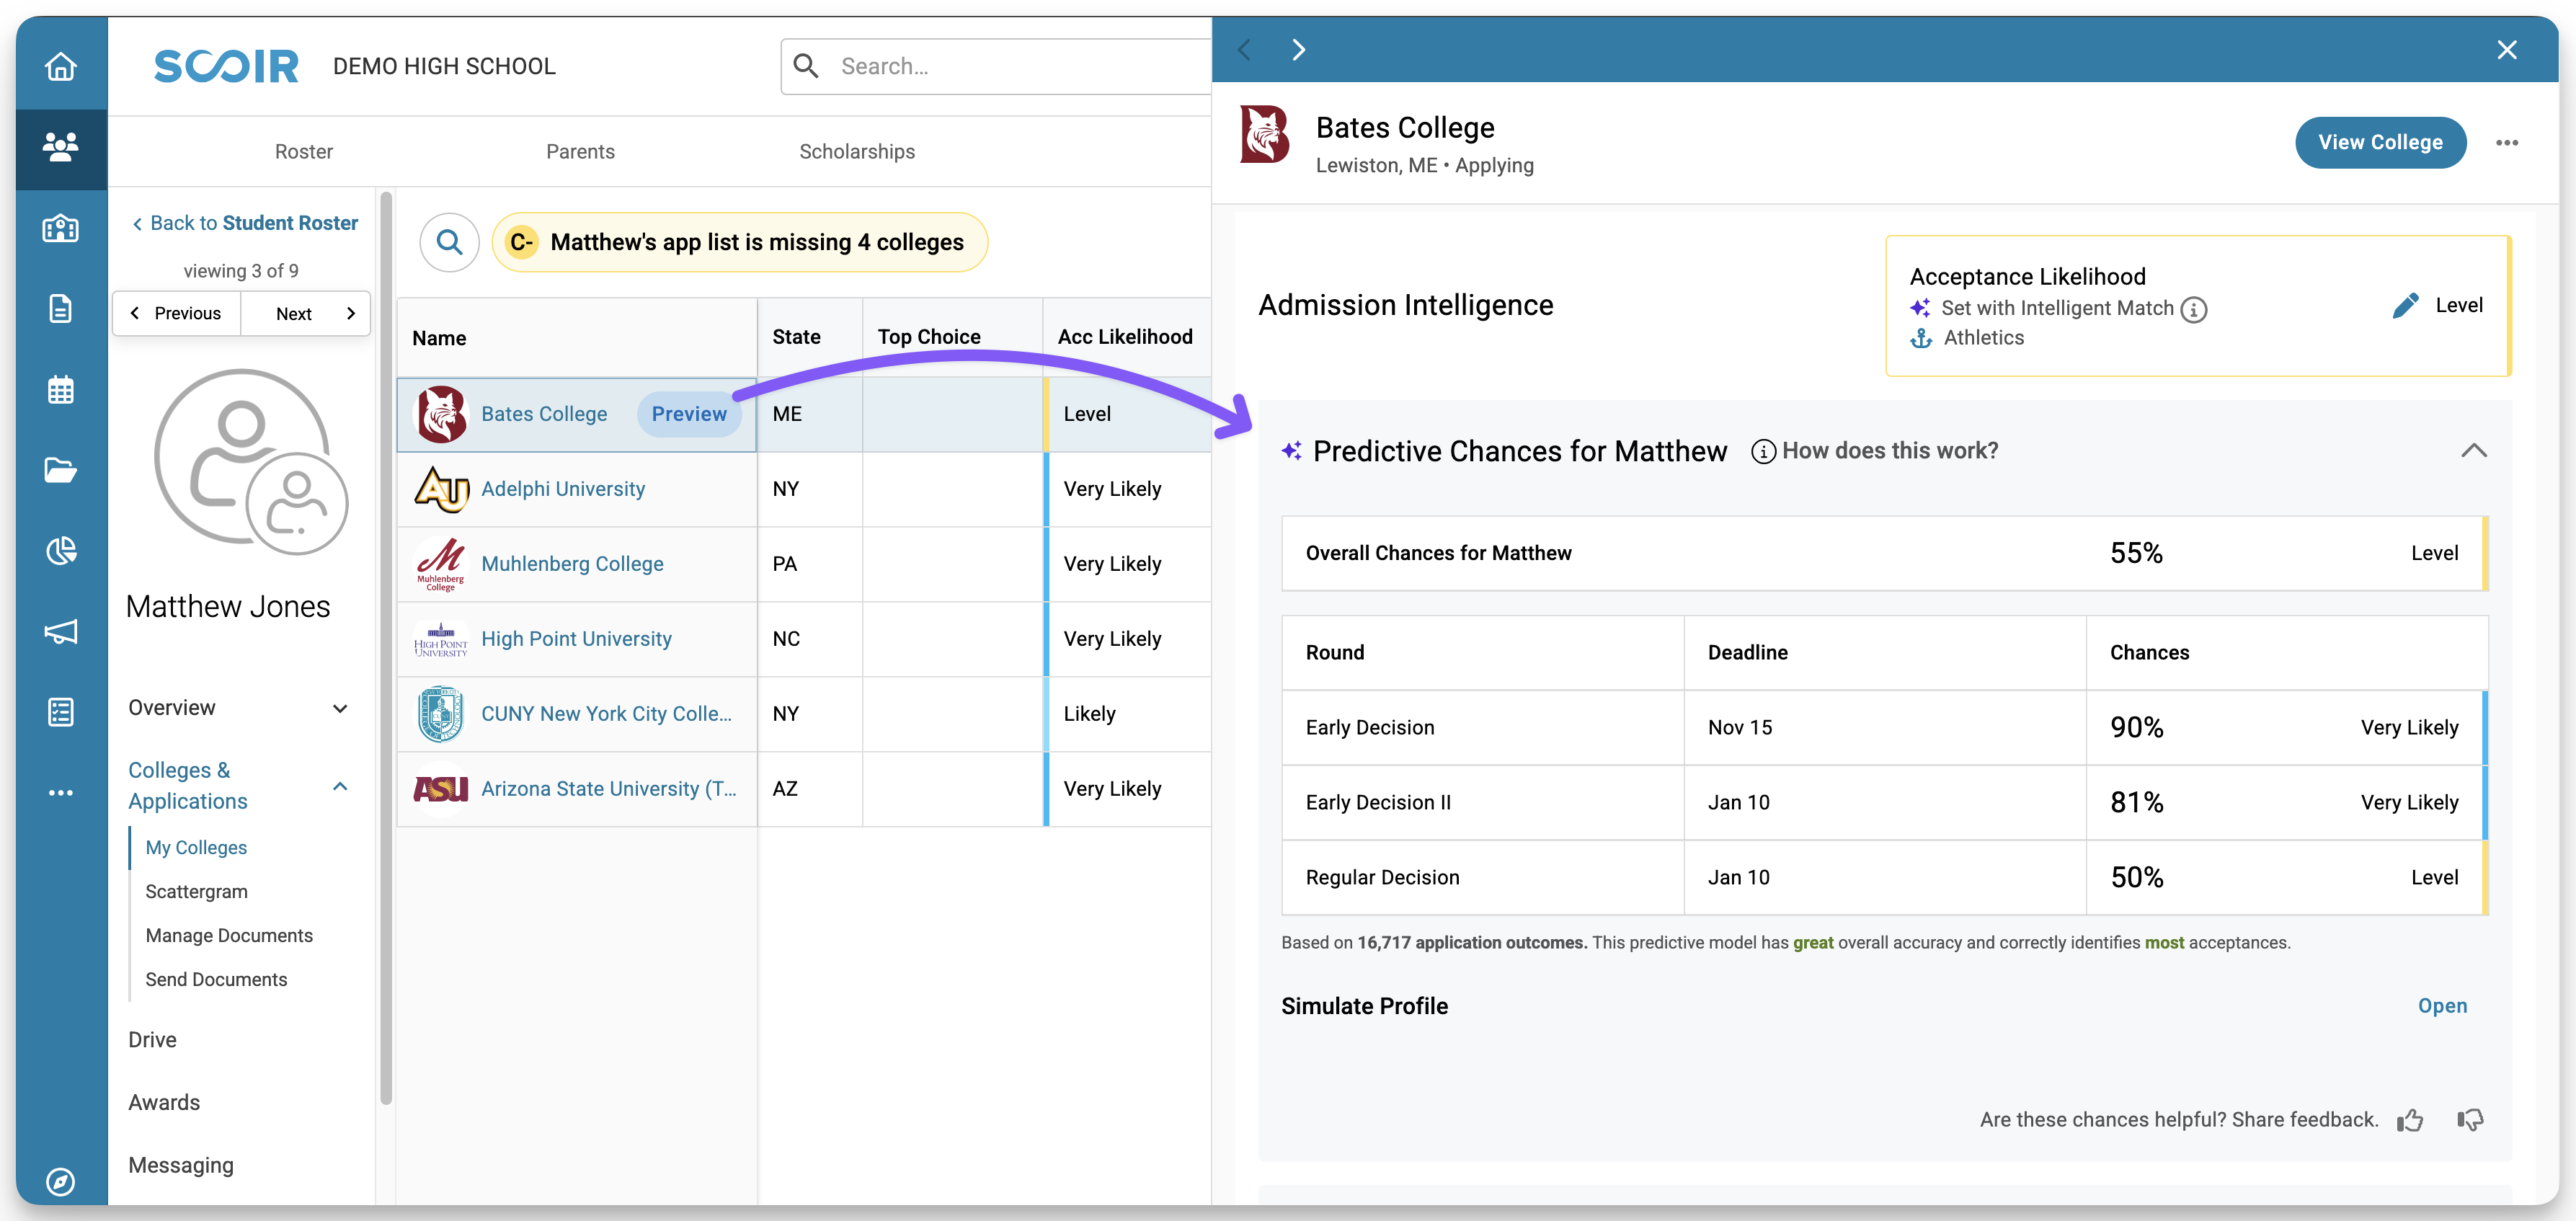Click the View College button
Viewport: 2576px width, 1221px height.
[2380, 143]
